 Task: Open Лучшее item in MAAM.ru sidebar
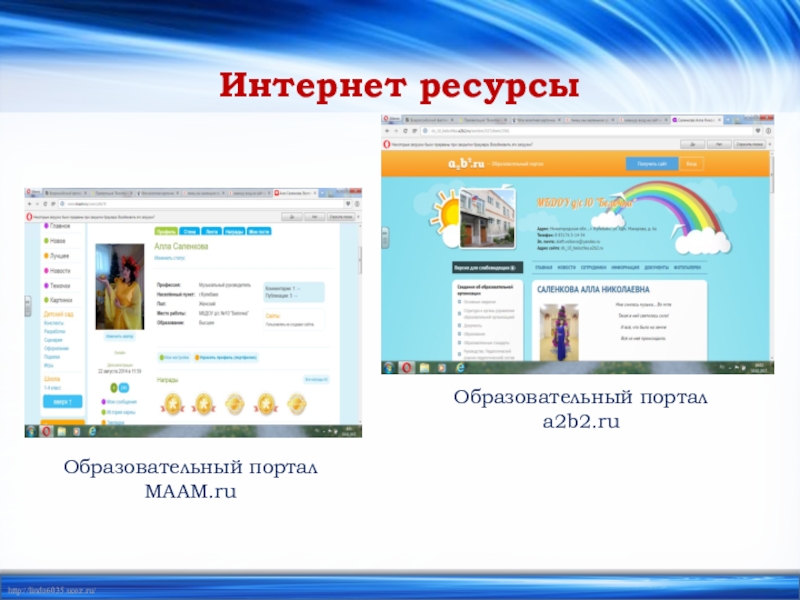[56, 256]
